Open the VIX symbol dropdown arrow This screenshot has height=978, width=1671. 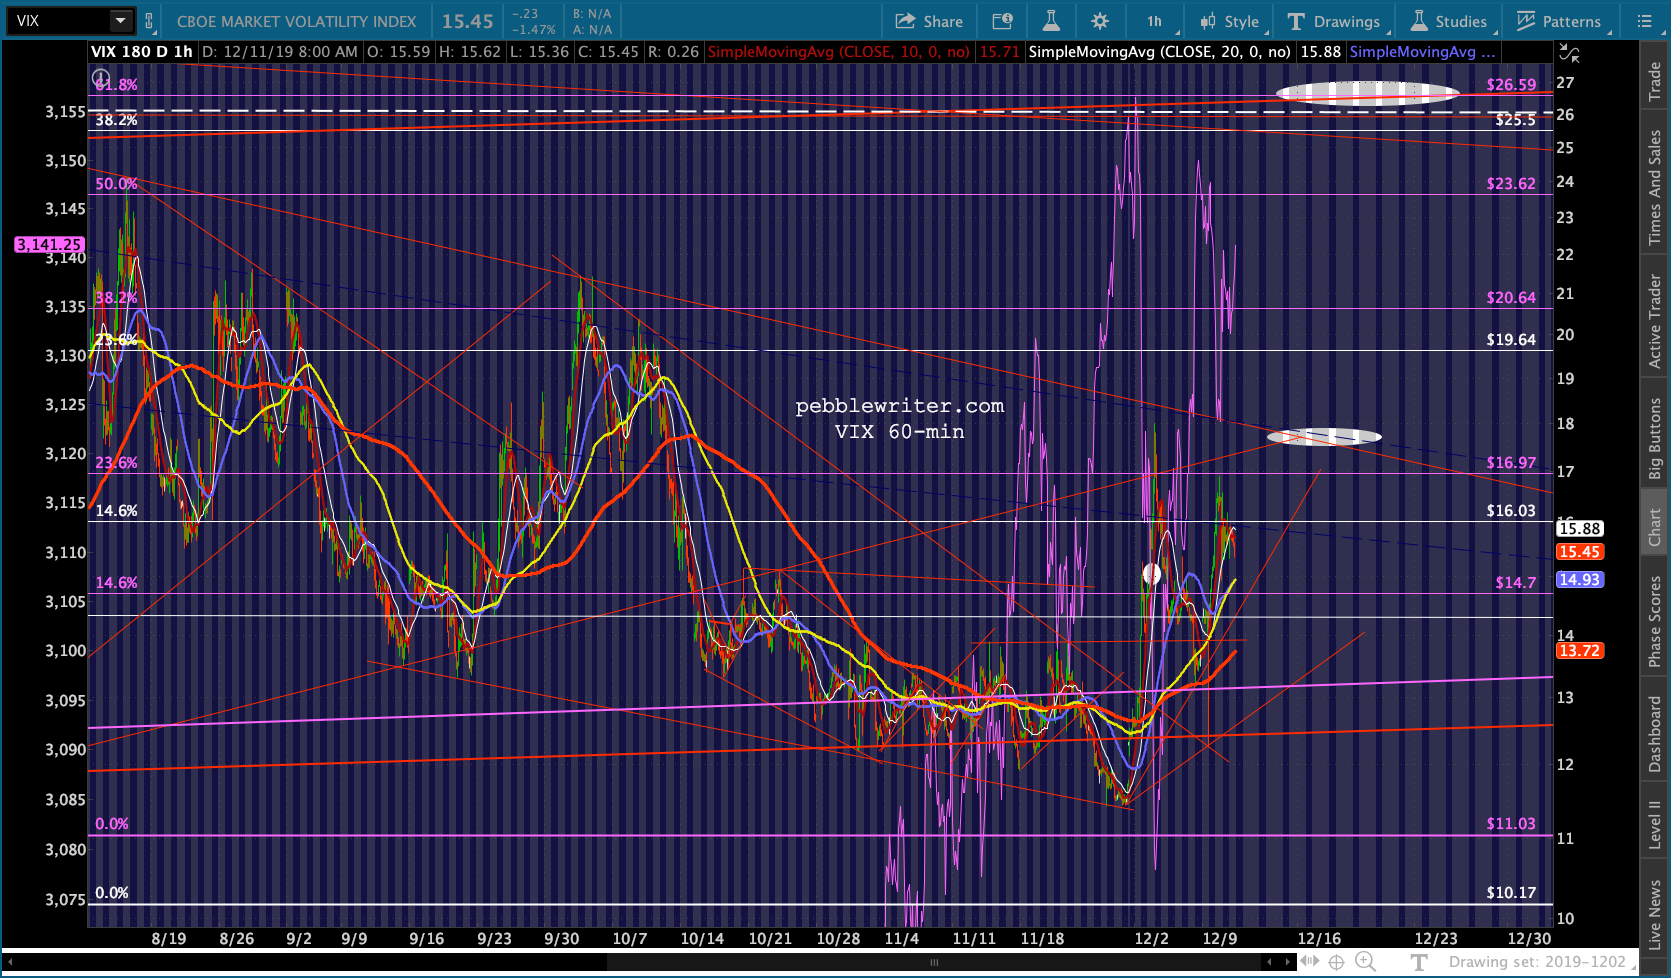point(120,20)
